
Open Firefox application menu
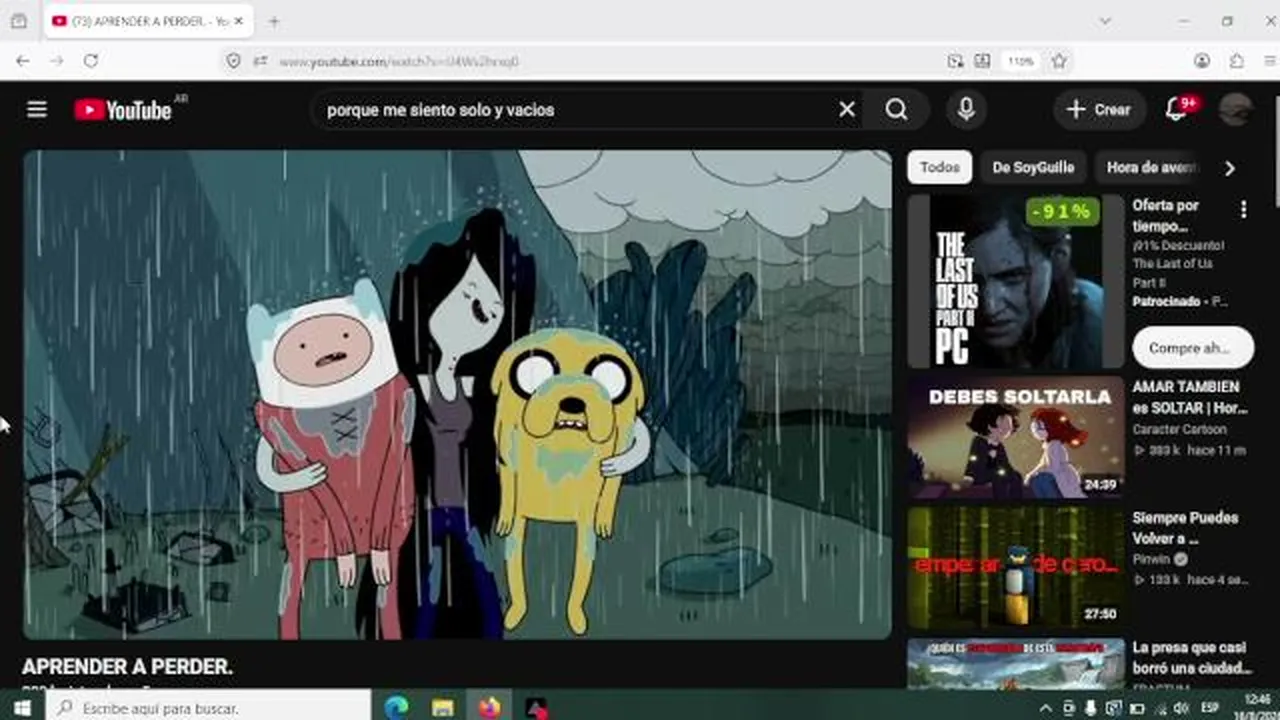pos(1268,61)
